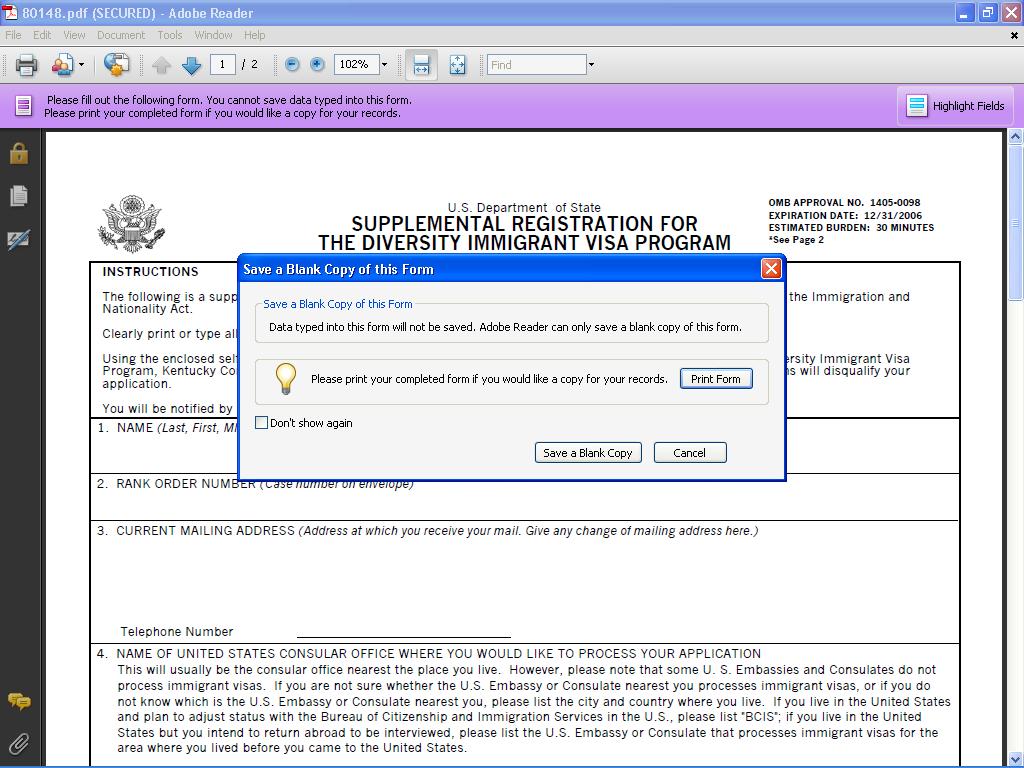Viewport: 1024px width, 768px height.
Task: Check the Don't show again checkbox
Action: (x=261, y=423)
